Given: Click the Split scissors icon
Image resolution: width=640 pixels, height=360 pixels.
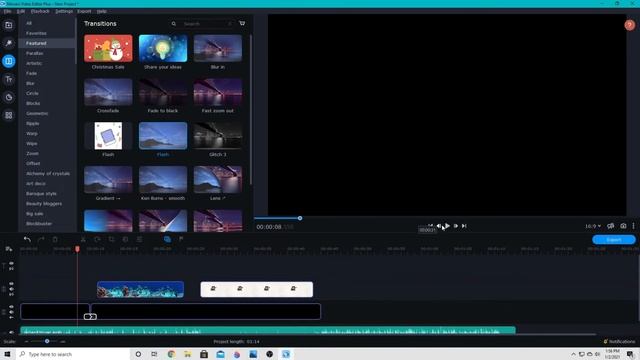Looking at the screenshot, I should (83, 239).
